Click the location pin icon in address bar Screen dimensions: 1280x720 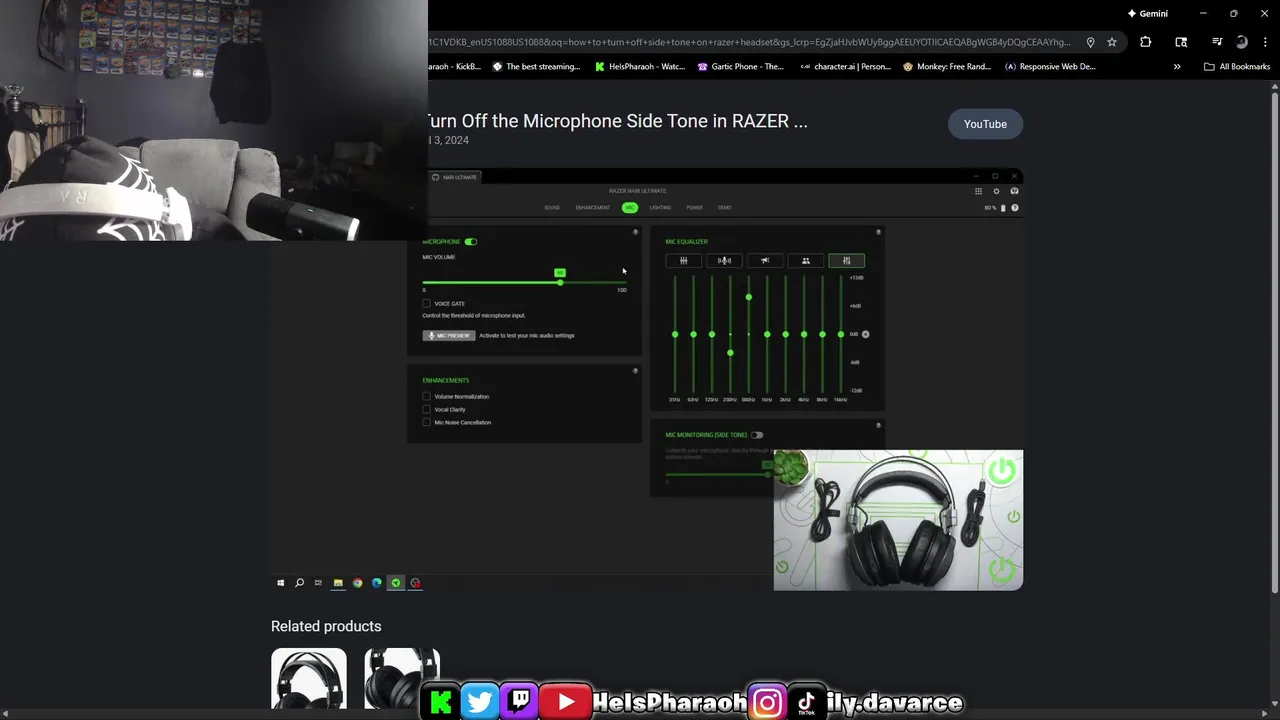point(1090,42)
